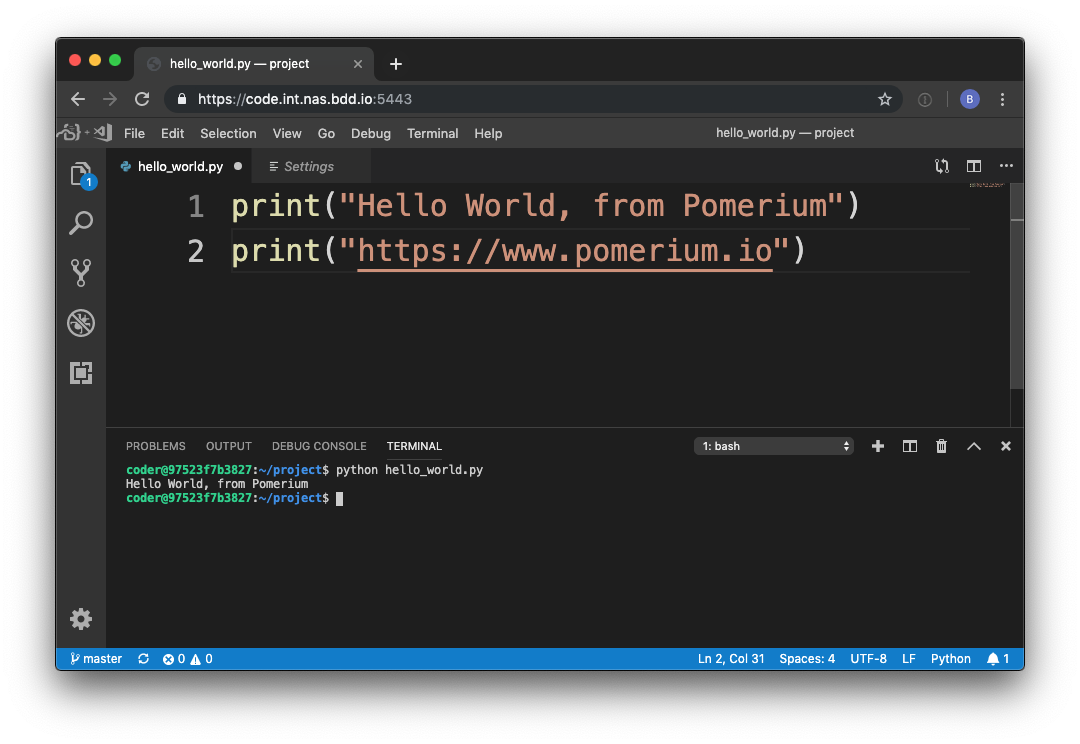1080x744 pixels.
Task: Change Python language mode in status bar
Action: pyautogui.click(x=950, y=659)
